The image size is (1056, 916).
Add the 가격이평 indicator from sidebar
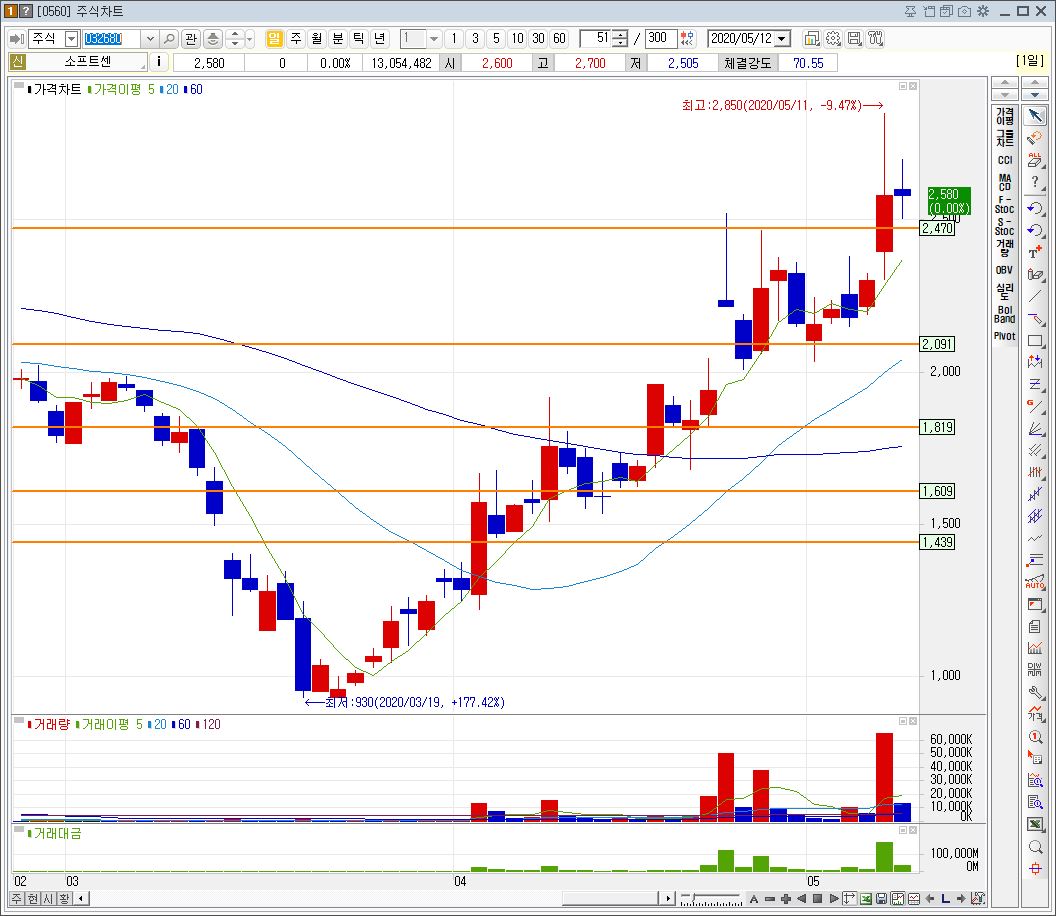click(x=1005, y=116)
